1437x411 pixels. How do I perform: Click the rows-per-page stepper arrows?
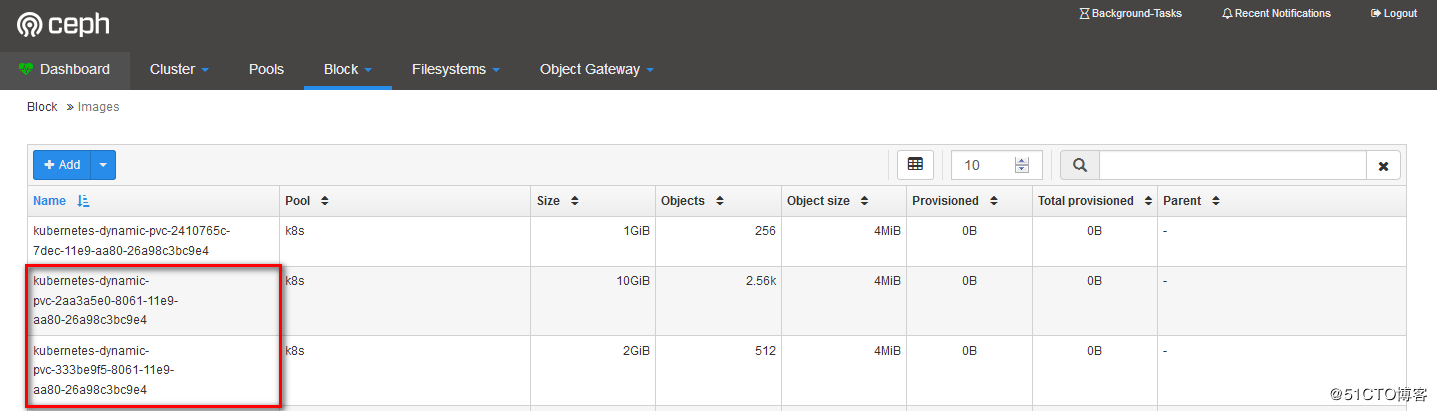pos(1021,165)
